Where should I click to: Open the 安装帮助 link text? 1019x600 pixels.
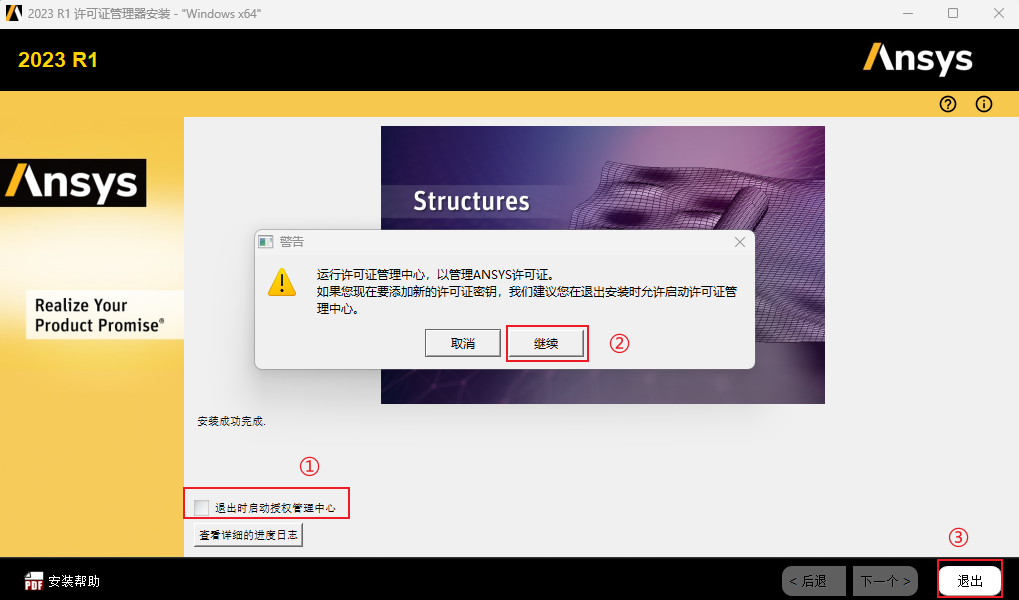74,581
